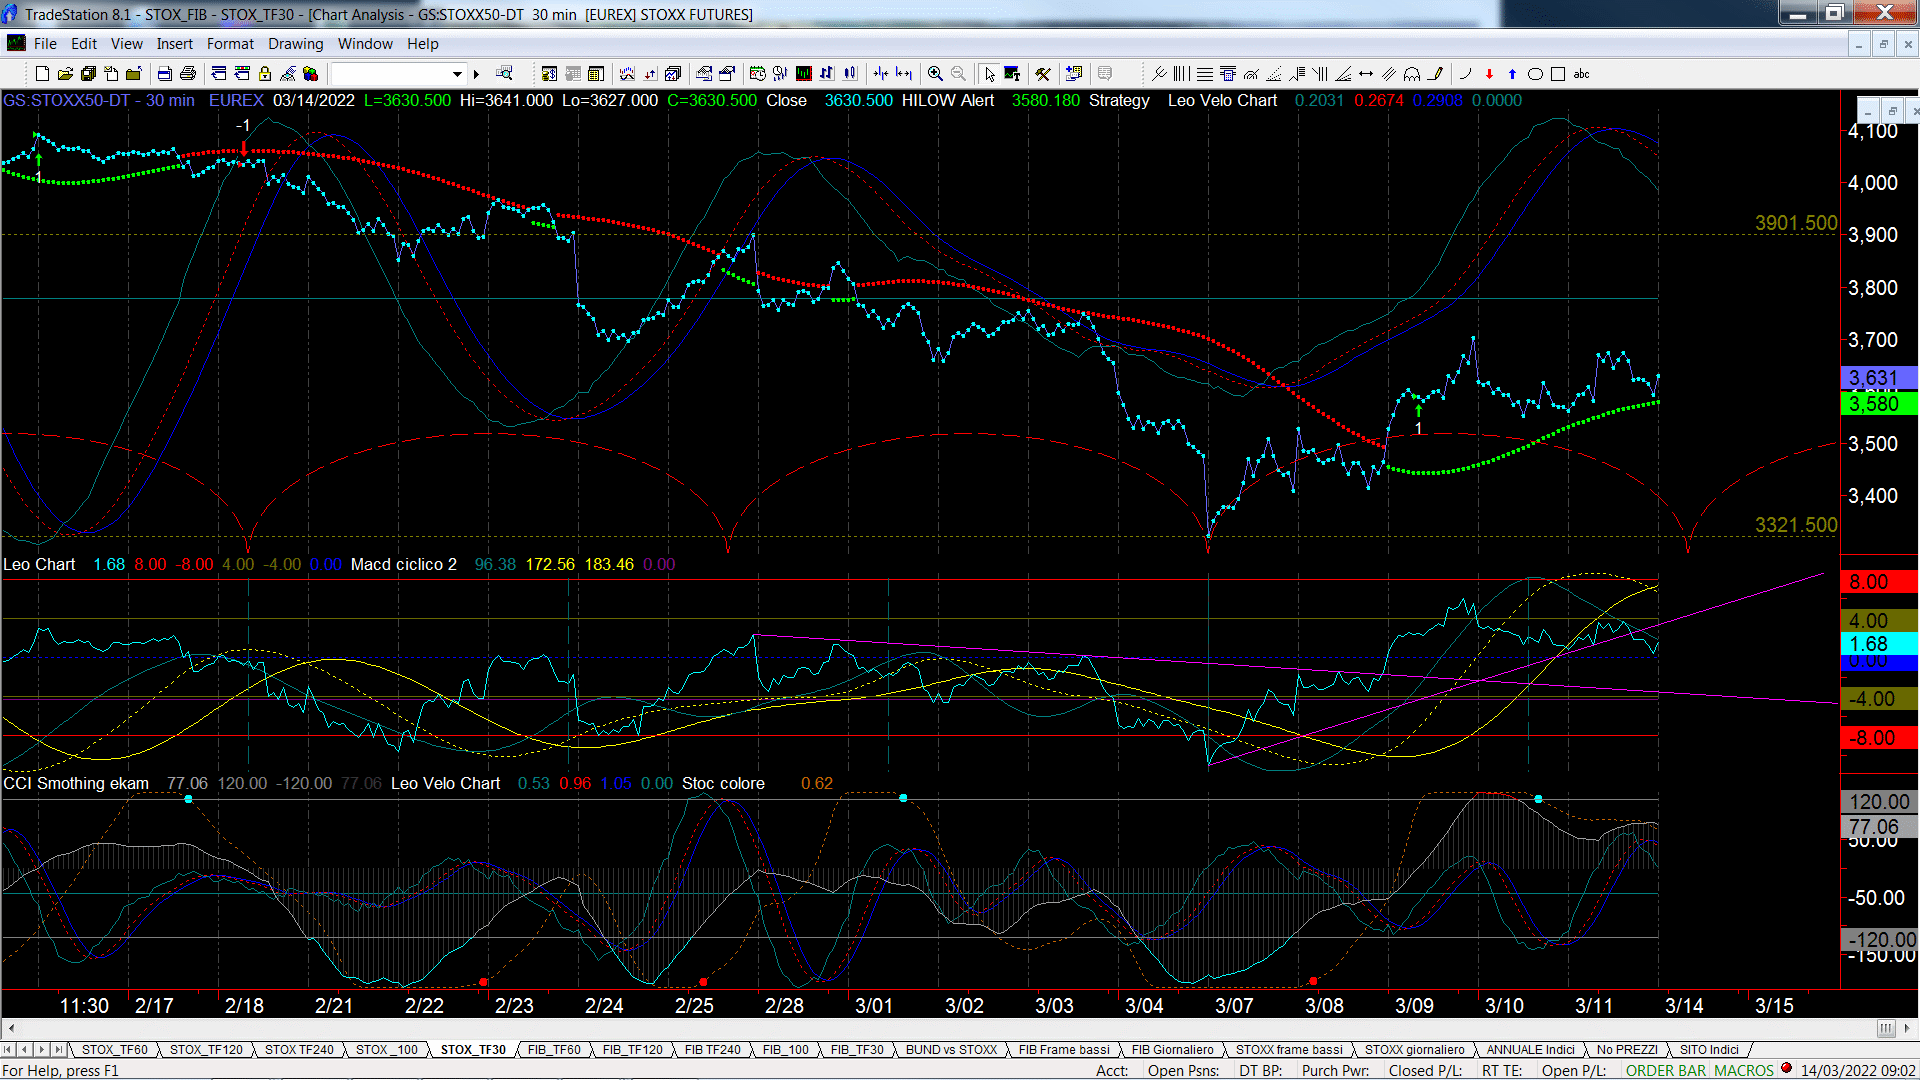Select the blue up arrow tool
This screenshot has height=1080, width=1920.
click(x=1512, y=74)
